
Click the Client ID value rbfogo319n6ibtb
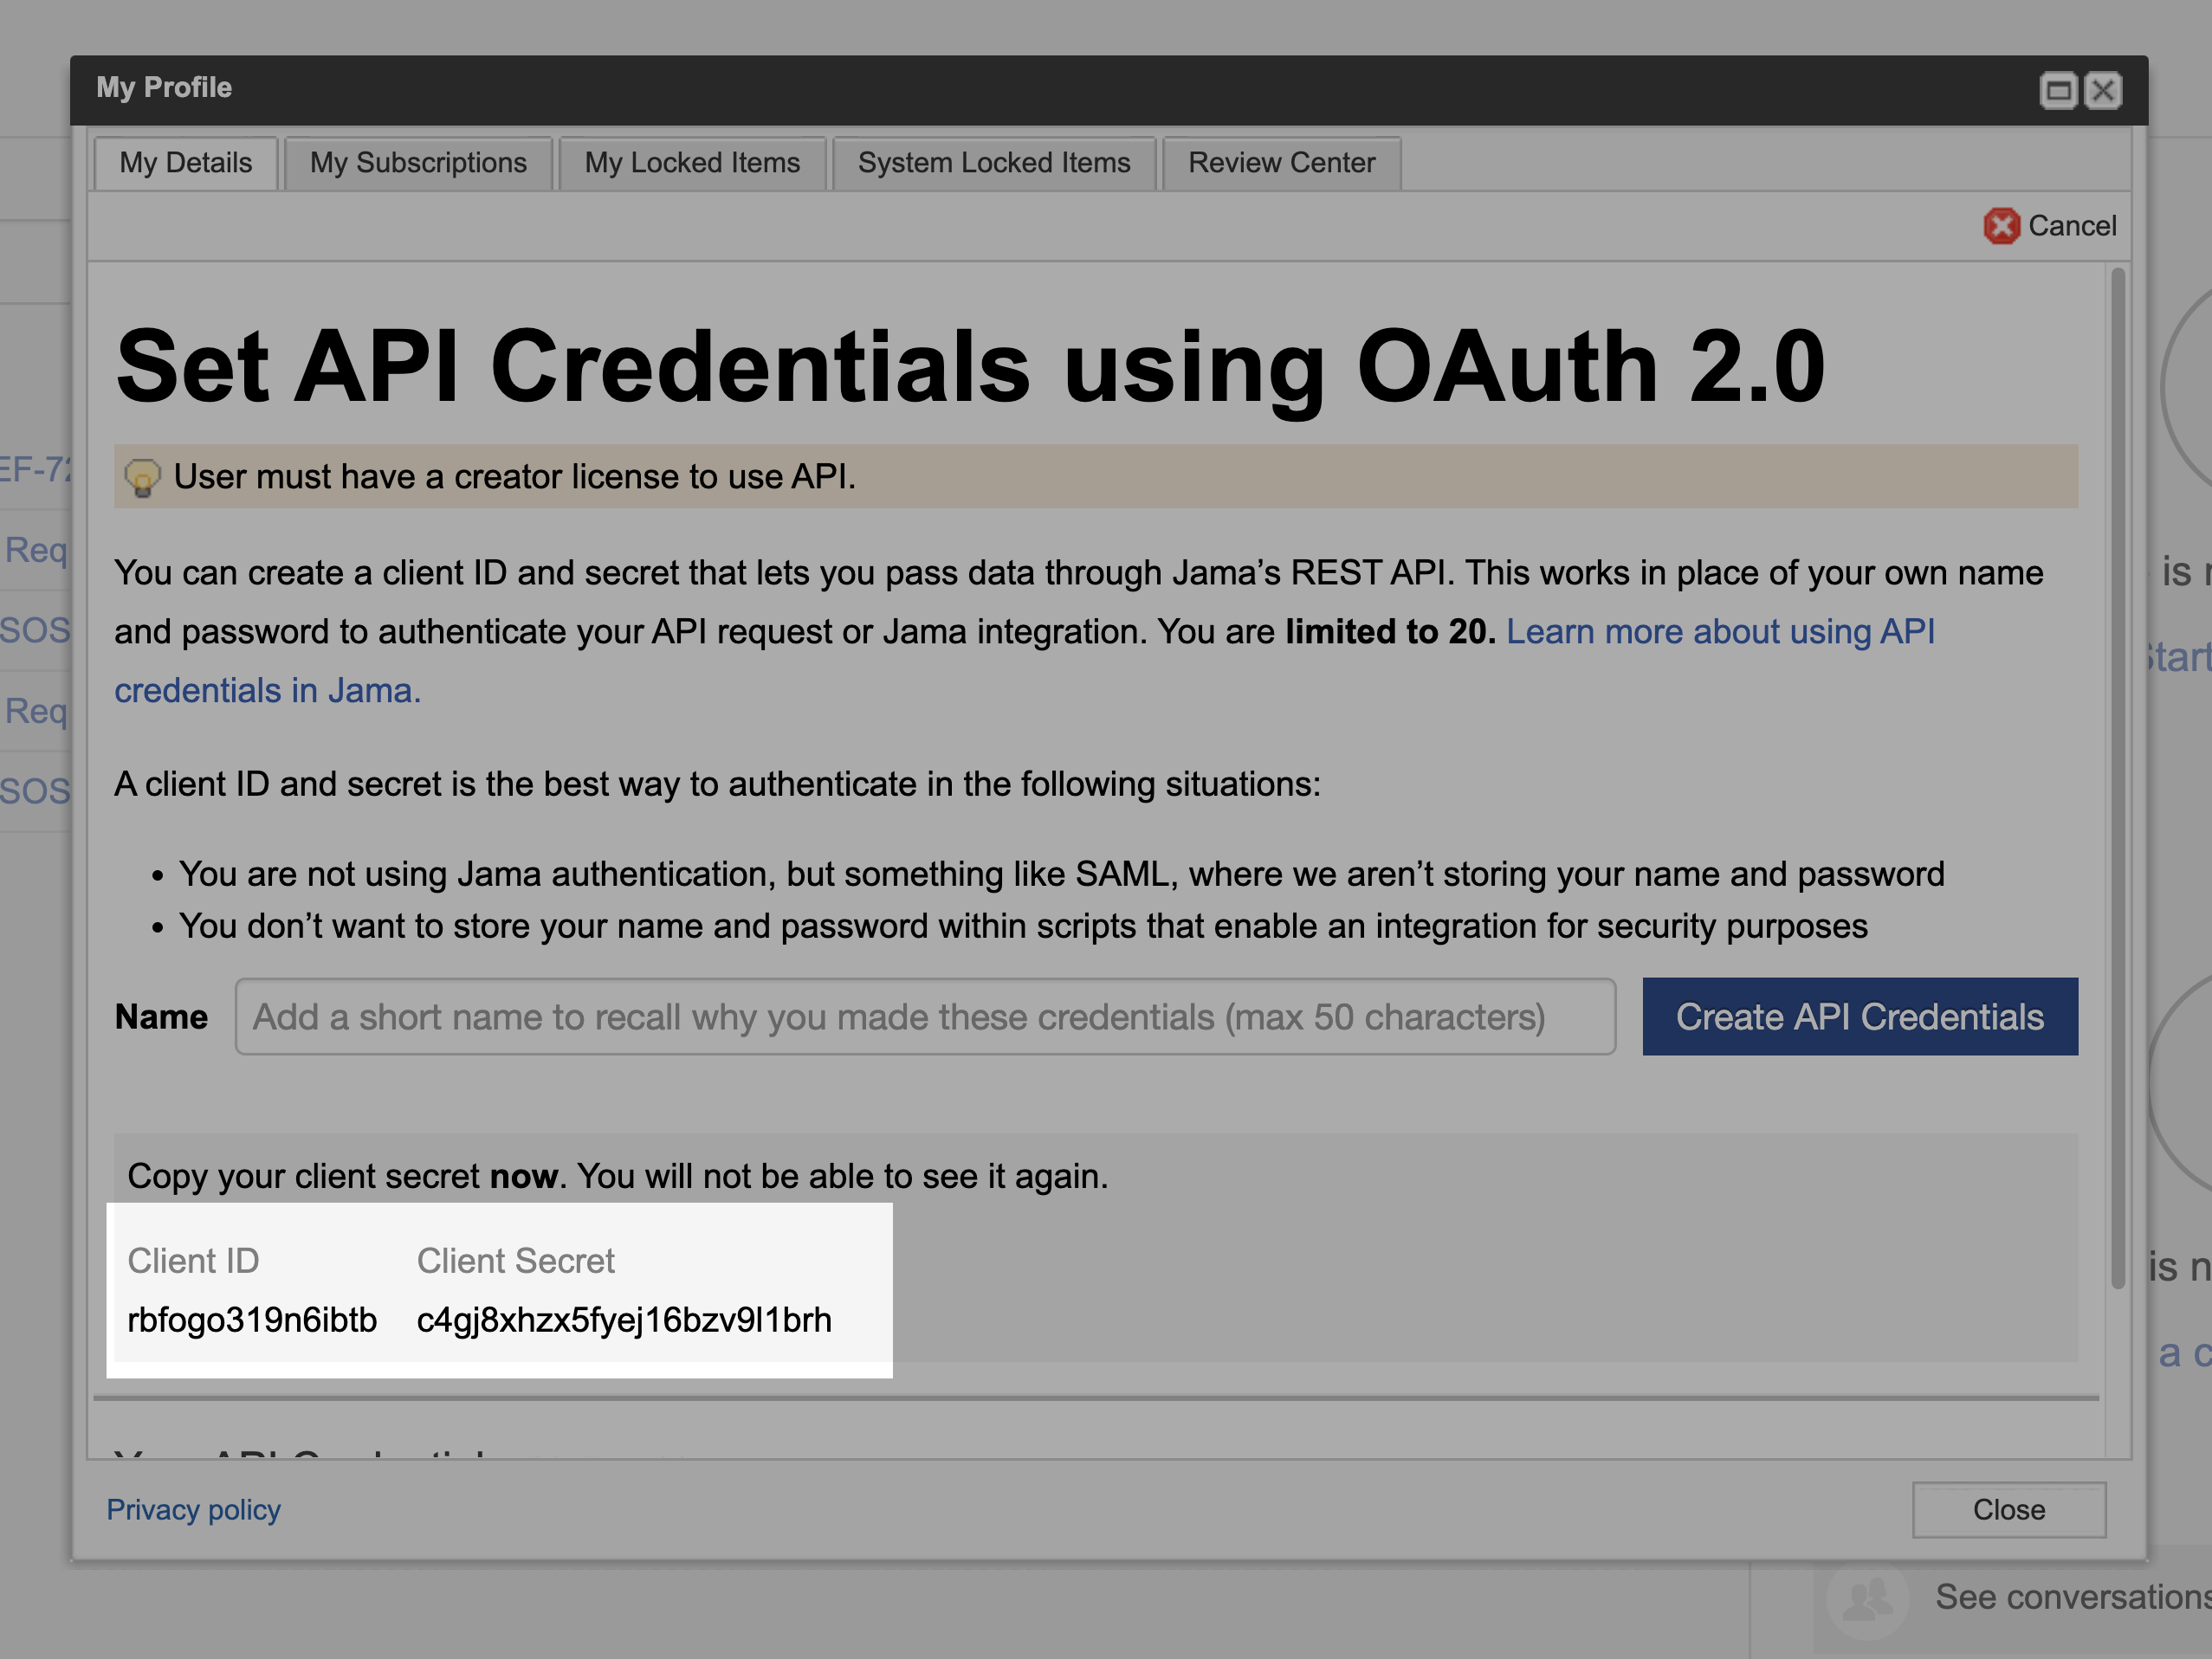[x=252, y=1320]
